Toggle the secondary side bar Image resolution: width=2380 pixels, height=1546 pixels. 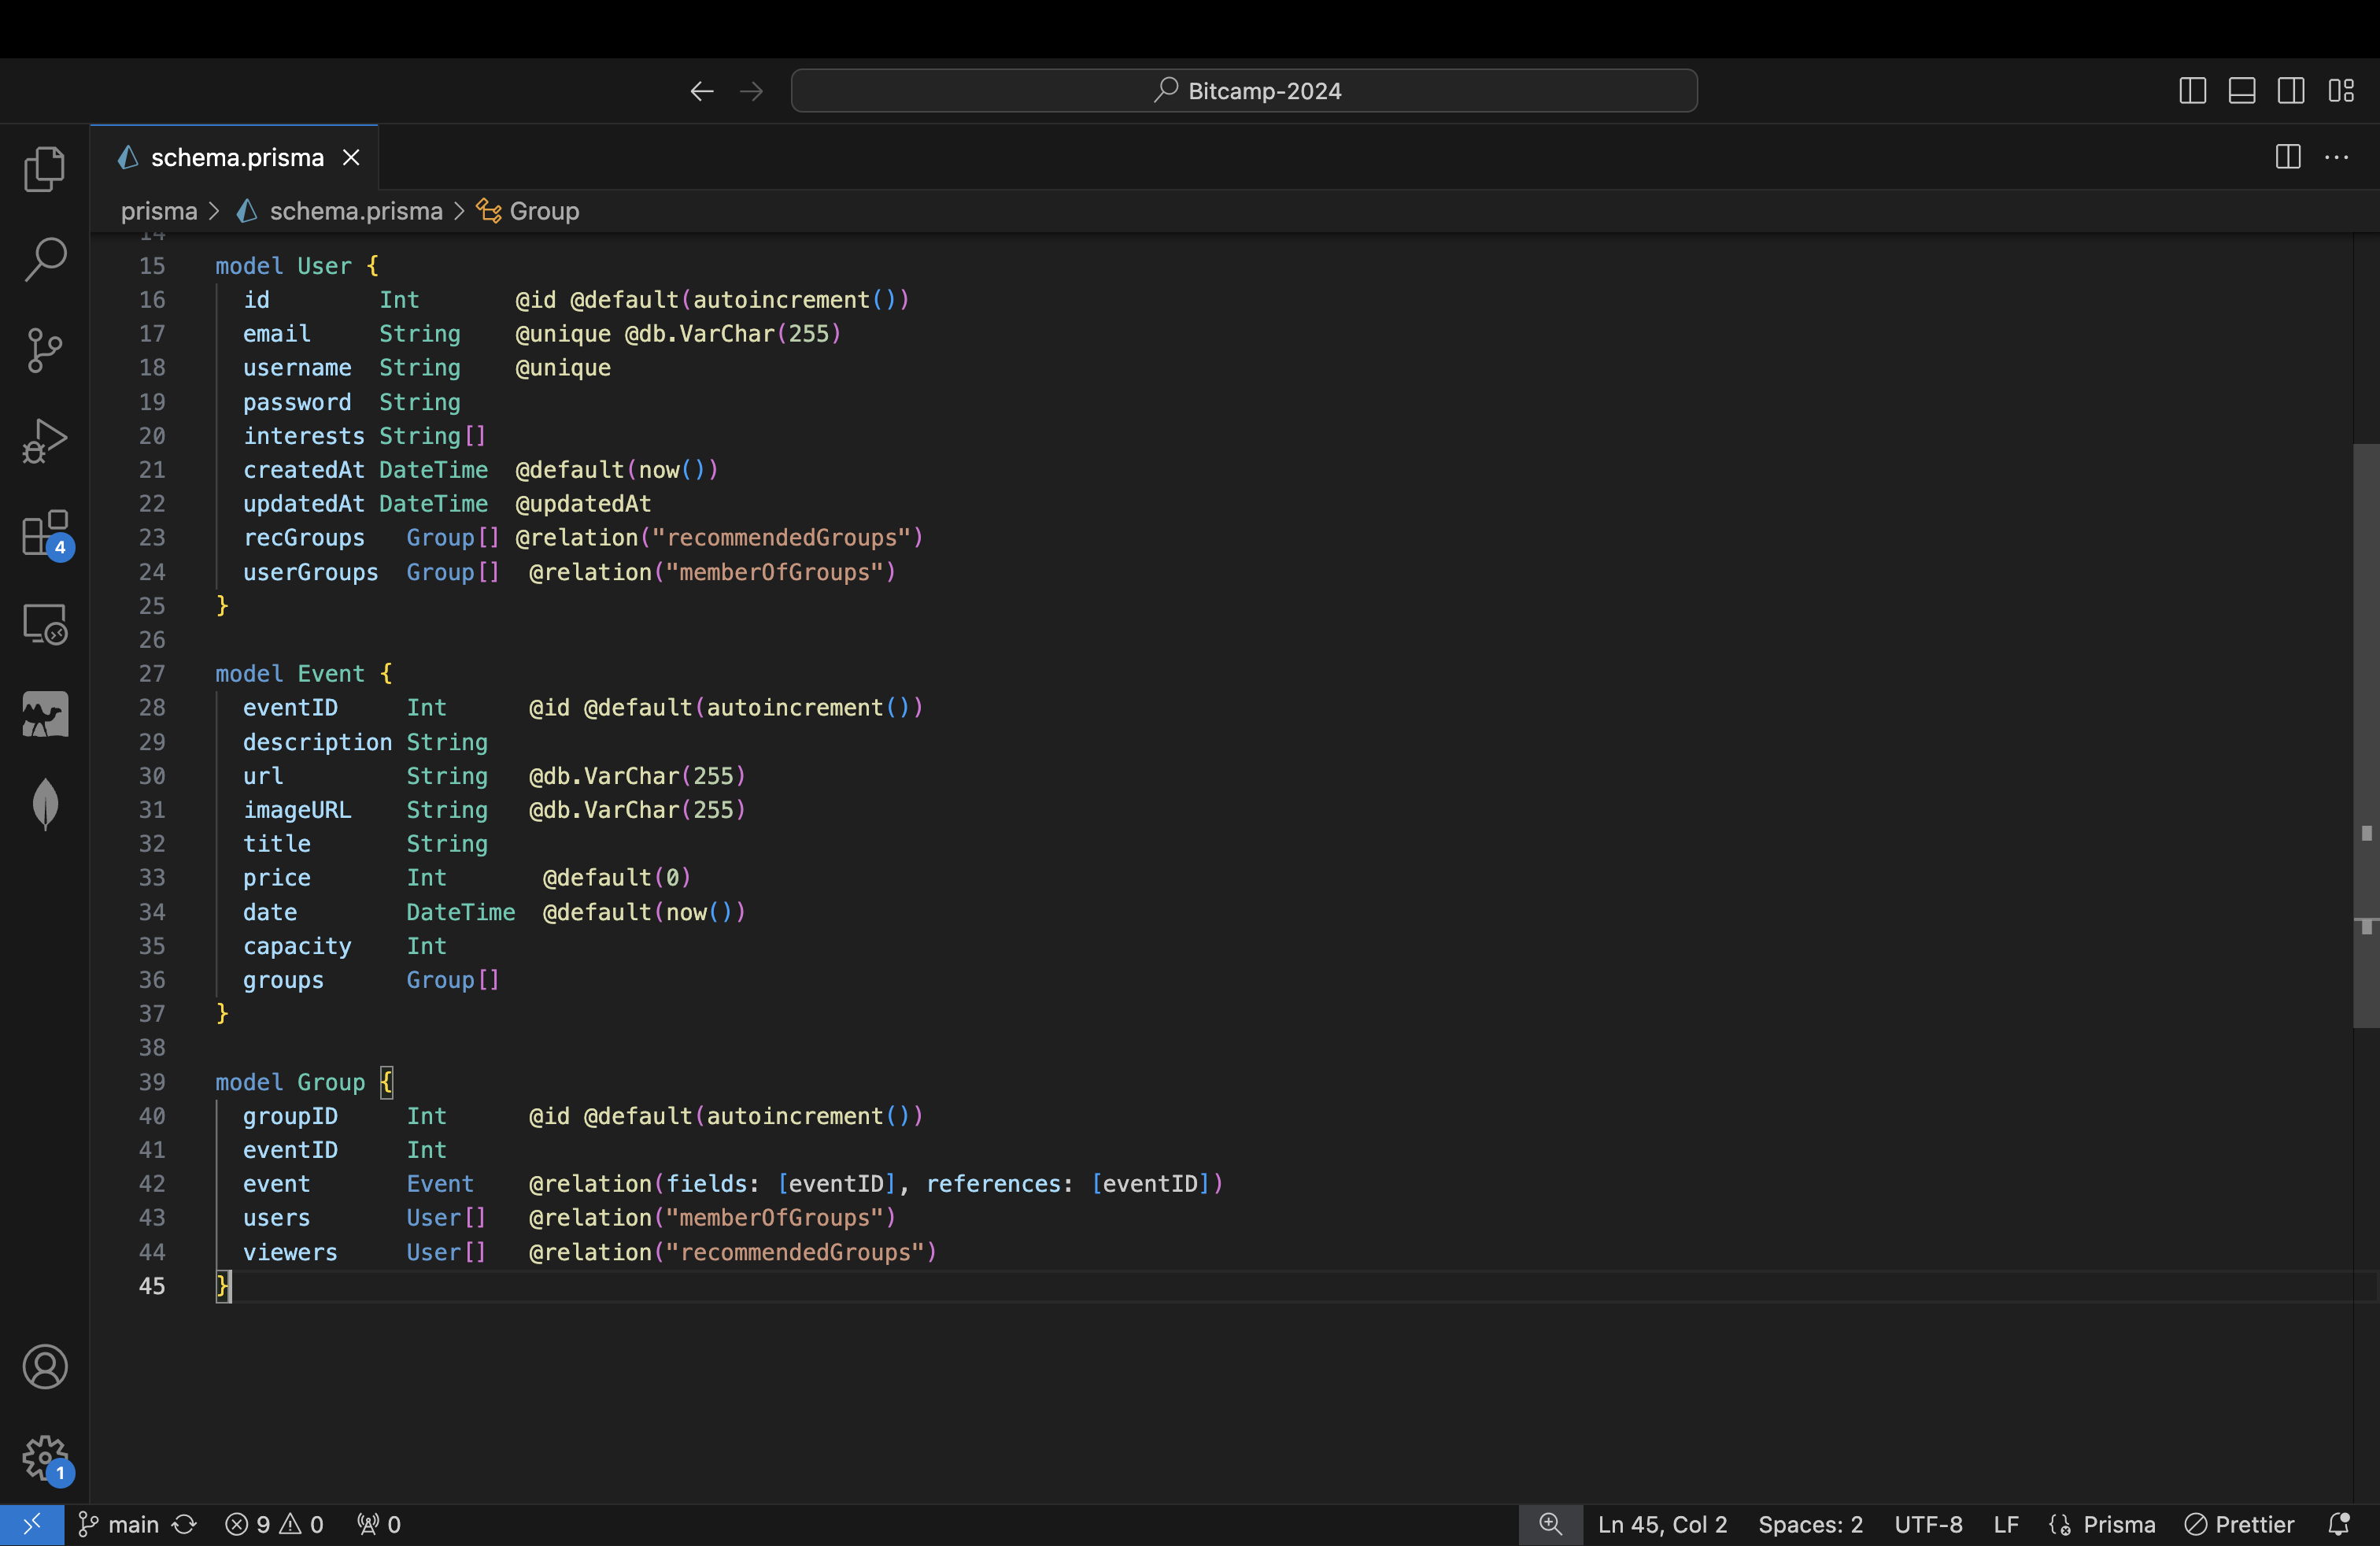click(x=2291, y=91)
